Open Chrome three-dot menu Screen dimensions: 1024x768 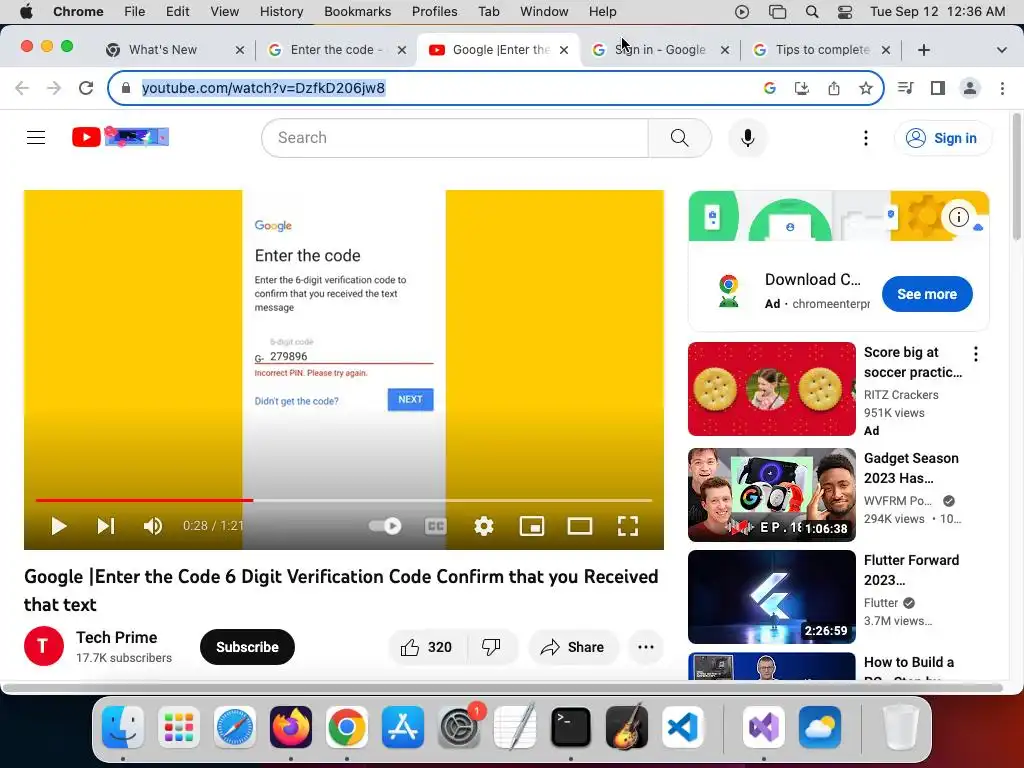click(1002, 88)
